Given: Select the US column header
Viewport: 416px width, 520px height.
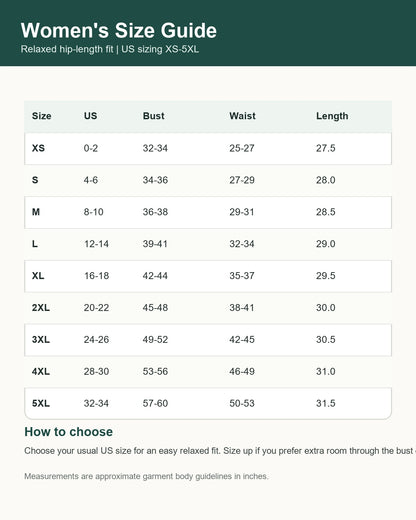Looking at the screenshot, I should [x=90, y=116].
